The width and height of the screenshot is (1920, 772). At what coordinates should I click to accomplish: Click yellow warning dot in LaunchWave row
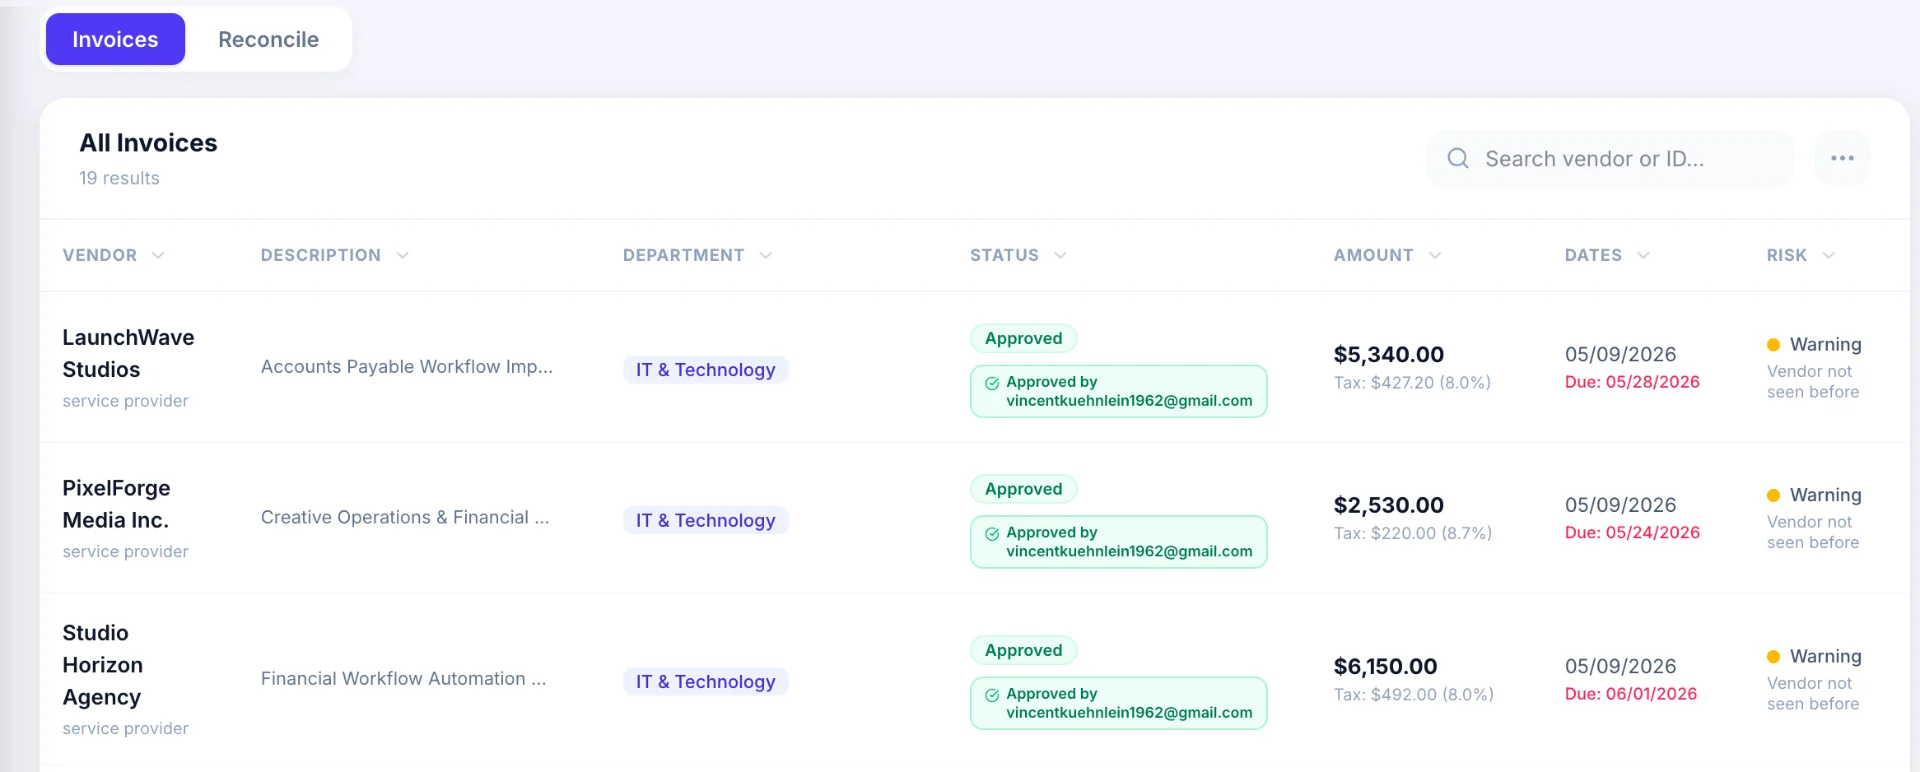pos(1773,345)
